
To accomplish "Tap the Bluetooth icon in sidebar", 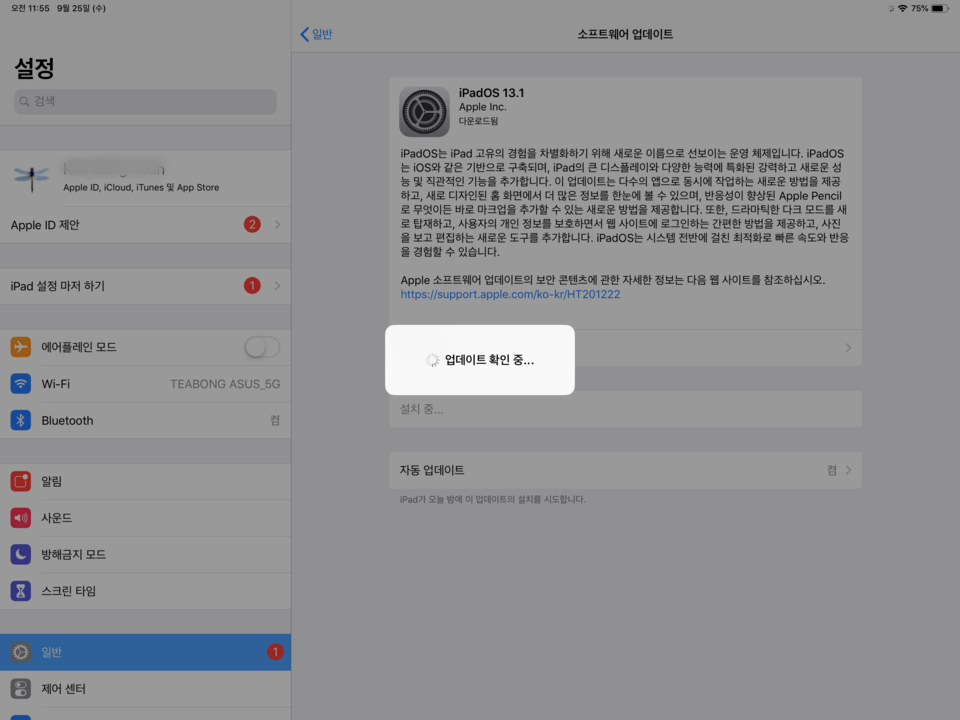I will (20, 421).
